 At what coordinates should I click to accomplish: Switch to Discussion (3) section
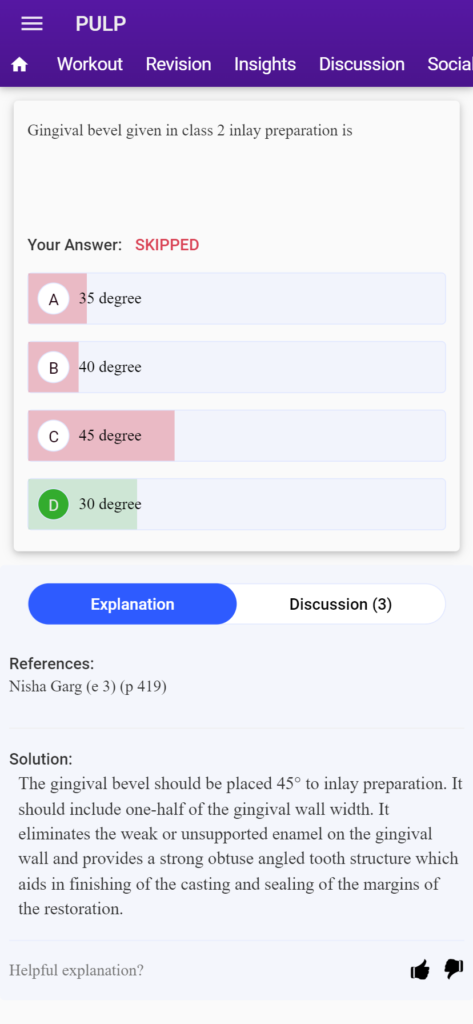pyautogui.click(x=341, y=604)
